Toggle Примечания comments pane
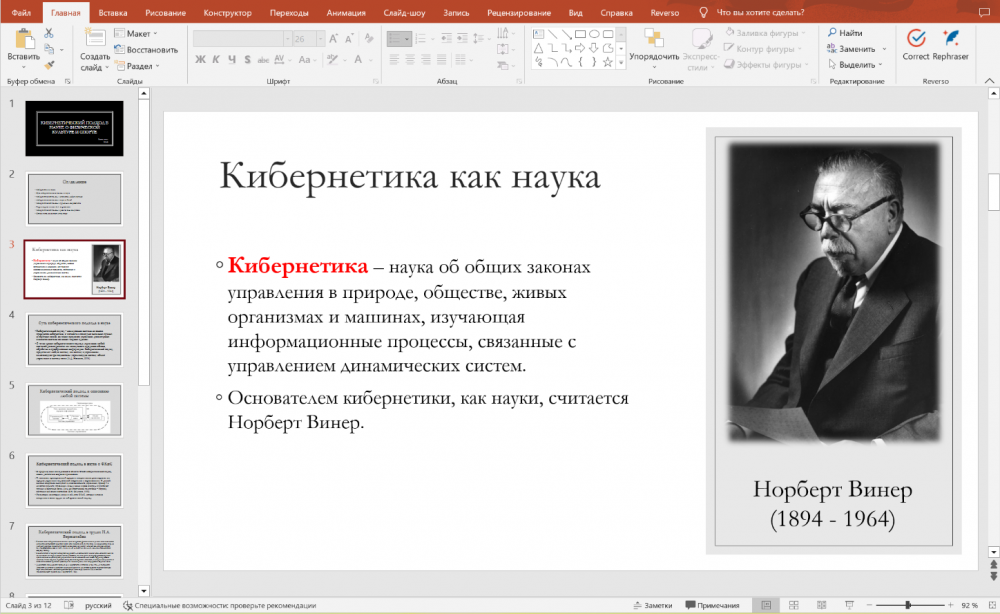 711,605
